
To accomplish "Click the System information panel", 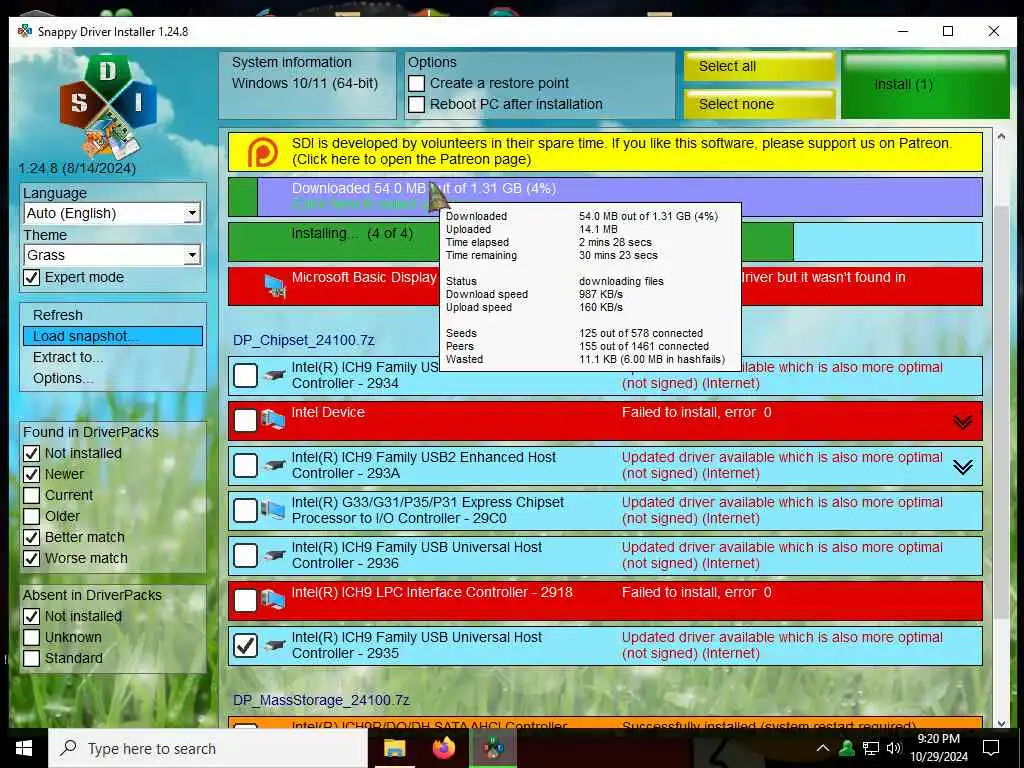I will (307, 86).
